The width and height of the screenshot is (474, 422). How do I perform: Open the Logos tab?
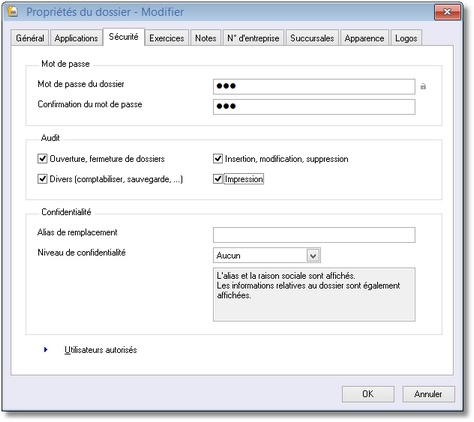click(406, 38)
